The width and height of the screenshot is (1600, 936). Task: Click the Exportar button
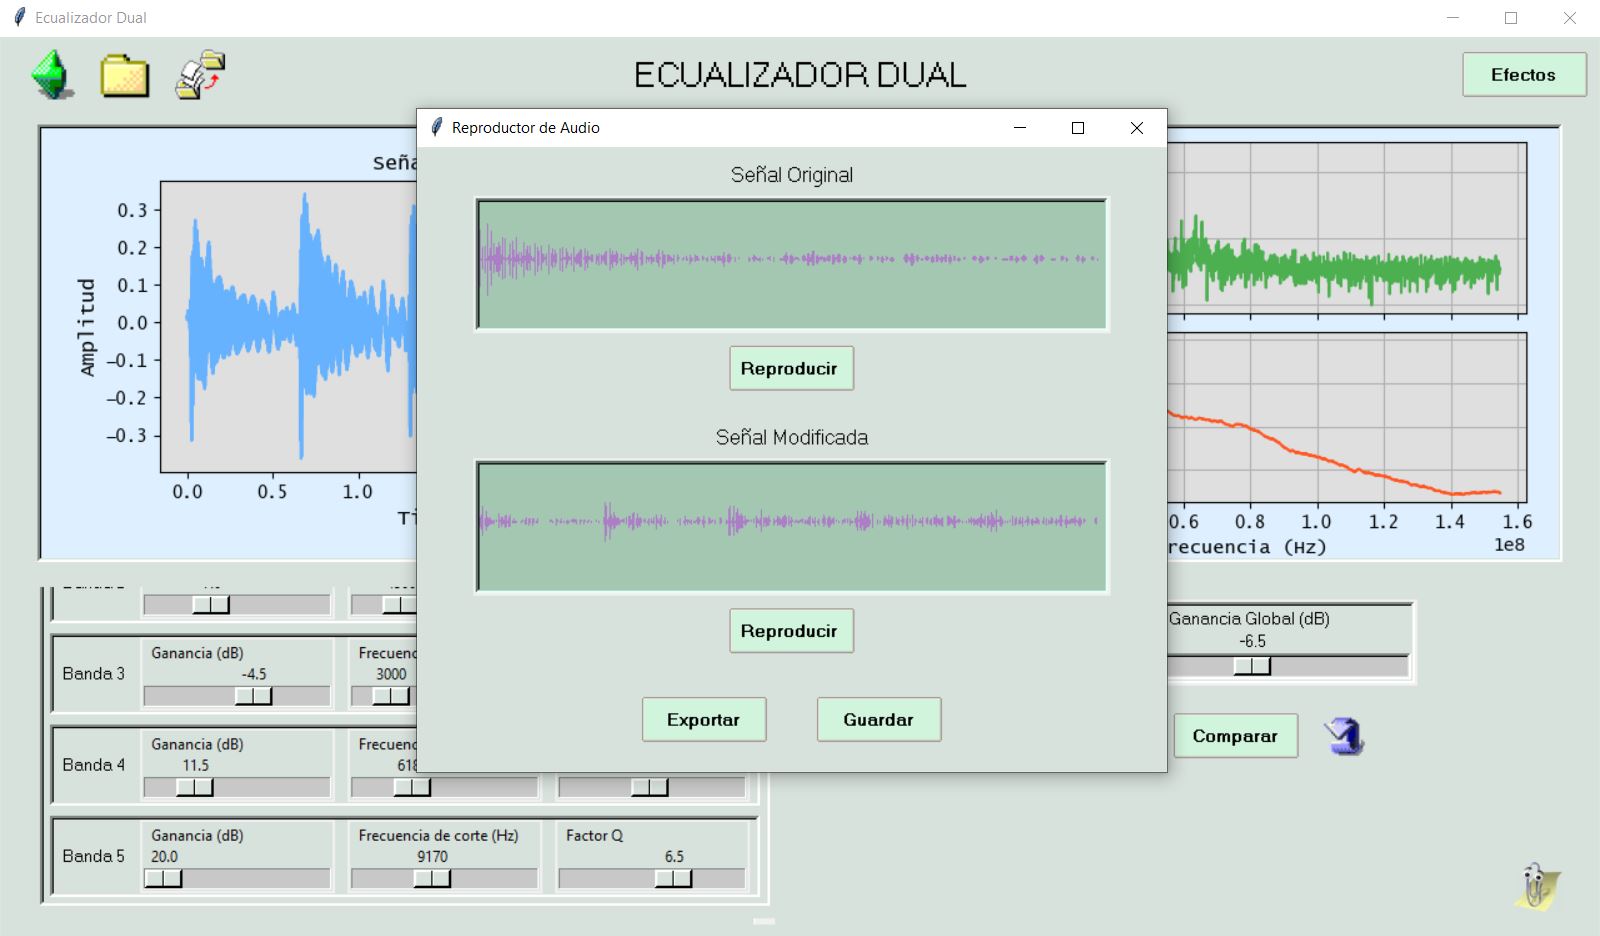[703, 720]
